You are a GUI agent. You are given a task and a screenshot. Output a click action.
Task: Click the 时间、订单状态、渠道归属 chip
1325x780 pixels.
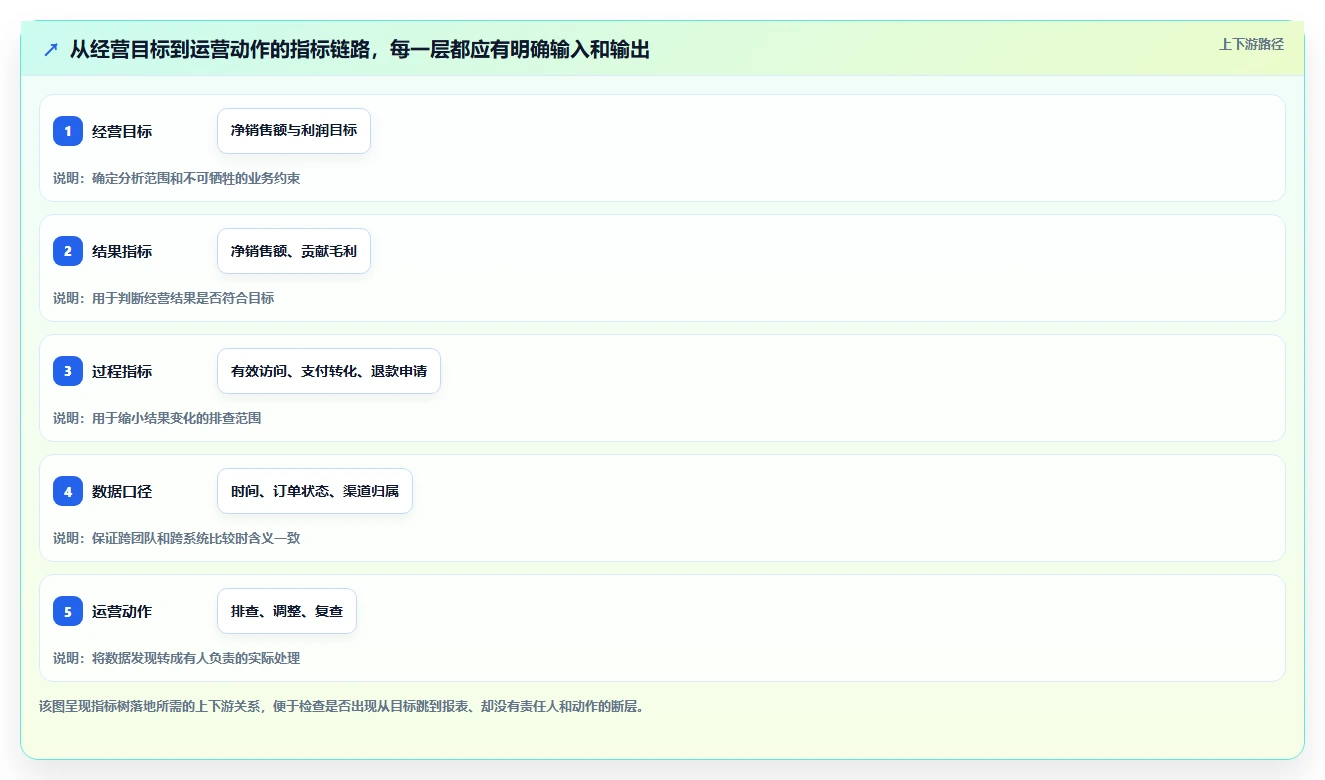pyautogui.click(x=315, y=491)
